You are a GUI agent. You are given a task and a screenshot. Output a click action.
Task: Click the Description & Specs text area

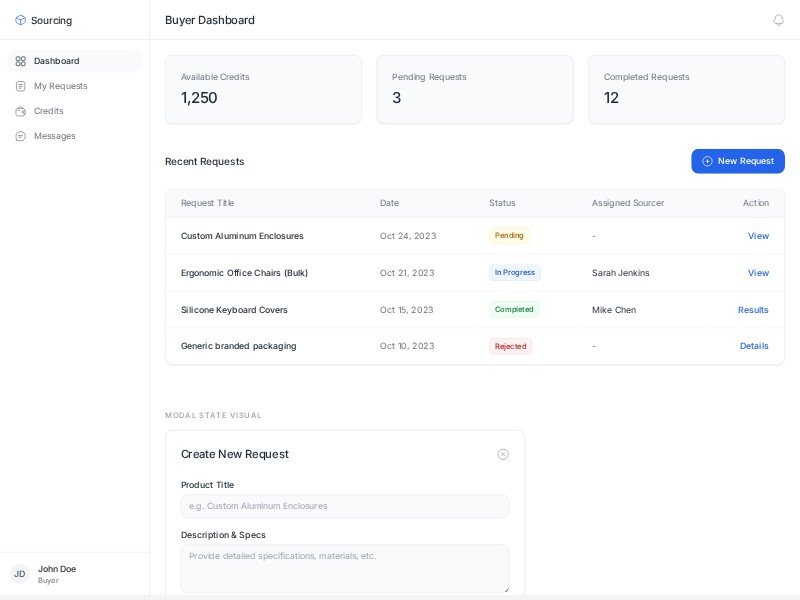coord(345,568)
